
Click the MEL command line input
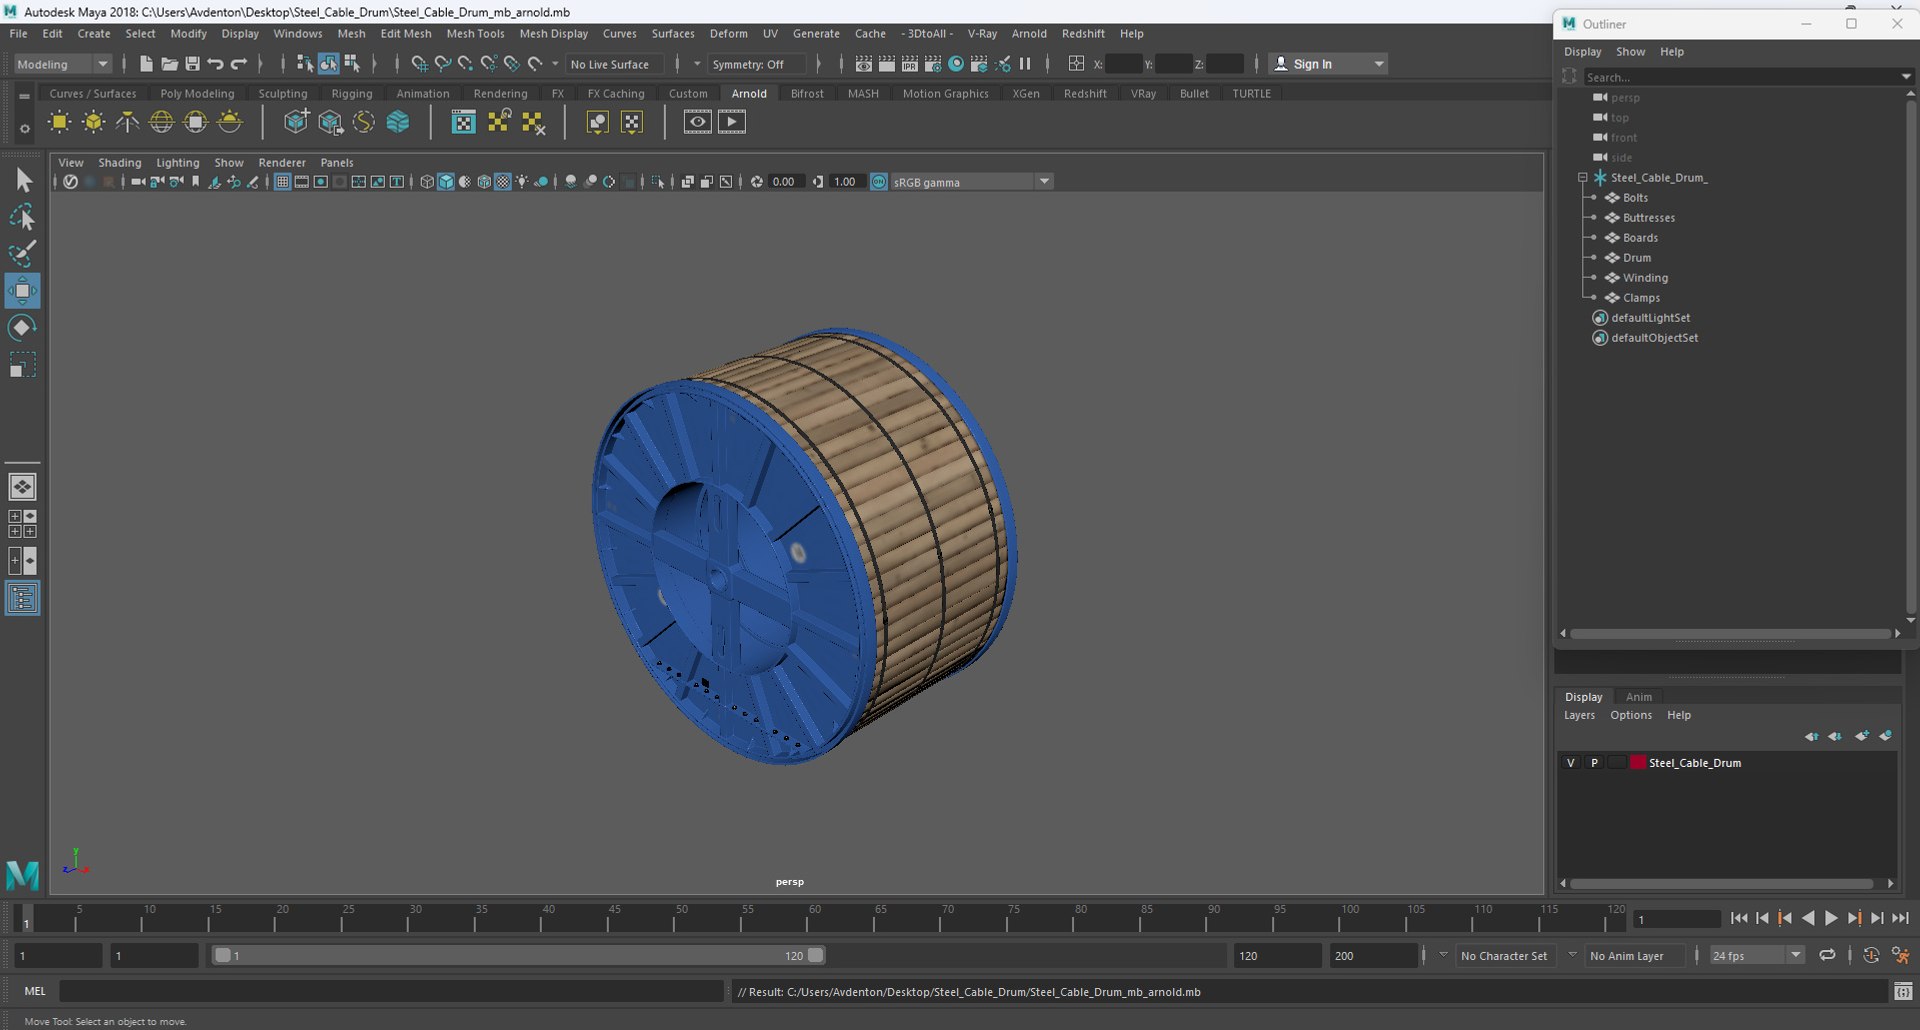click(x=391, y=992)
